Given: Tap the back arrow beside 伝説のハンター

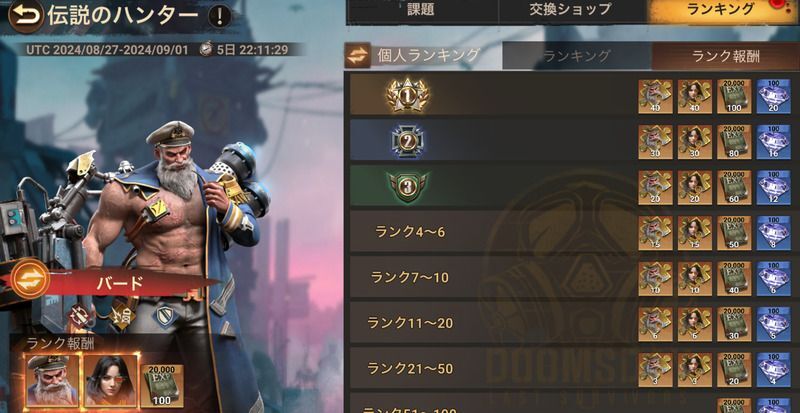Looking at the screenshot, I should pyautogui.click(x=26, y=16).
